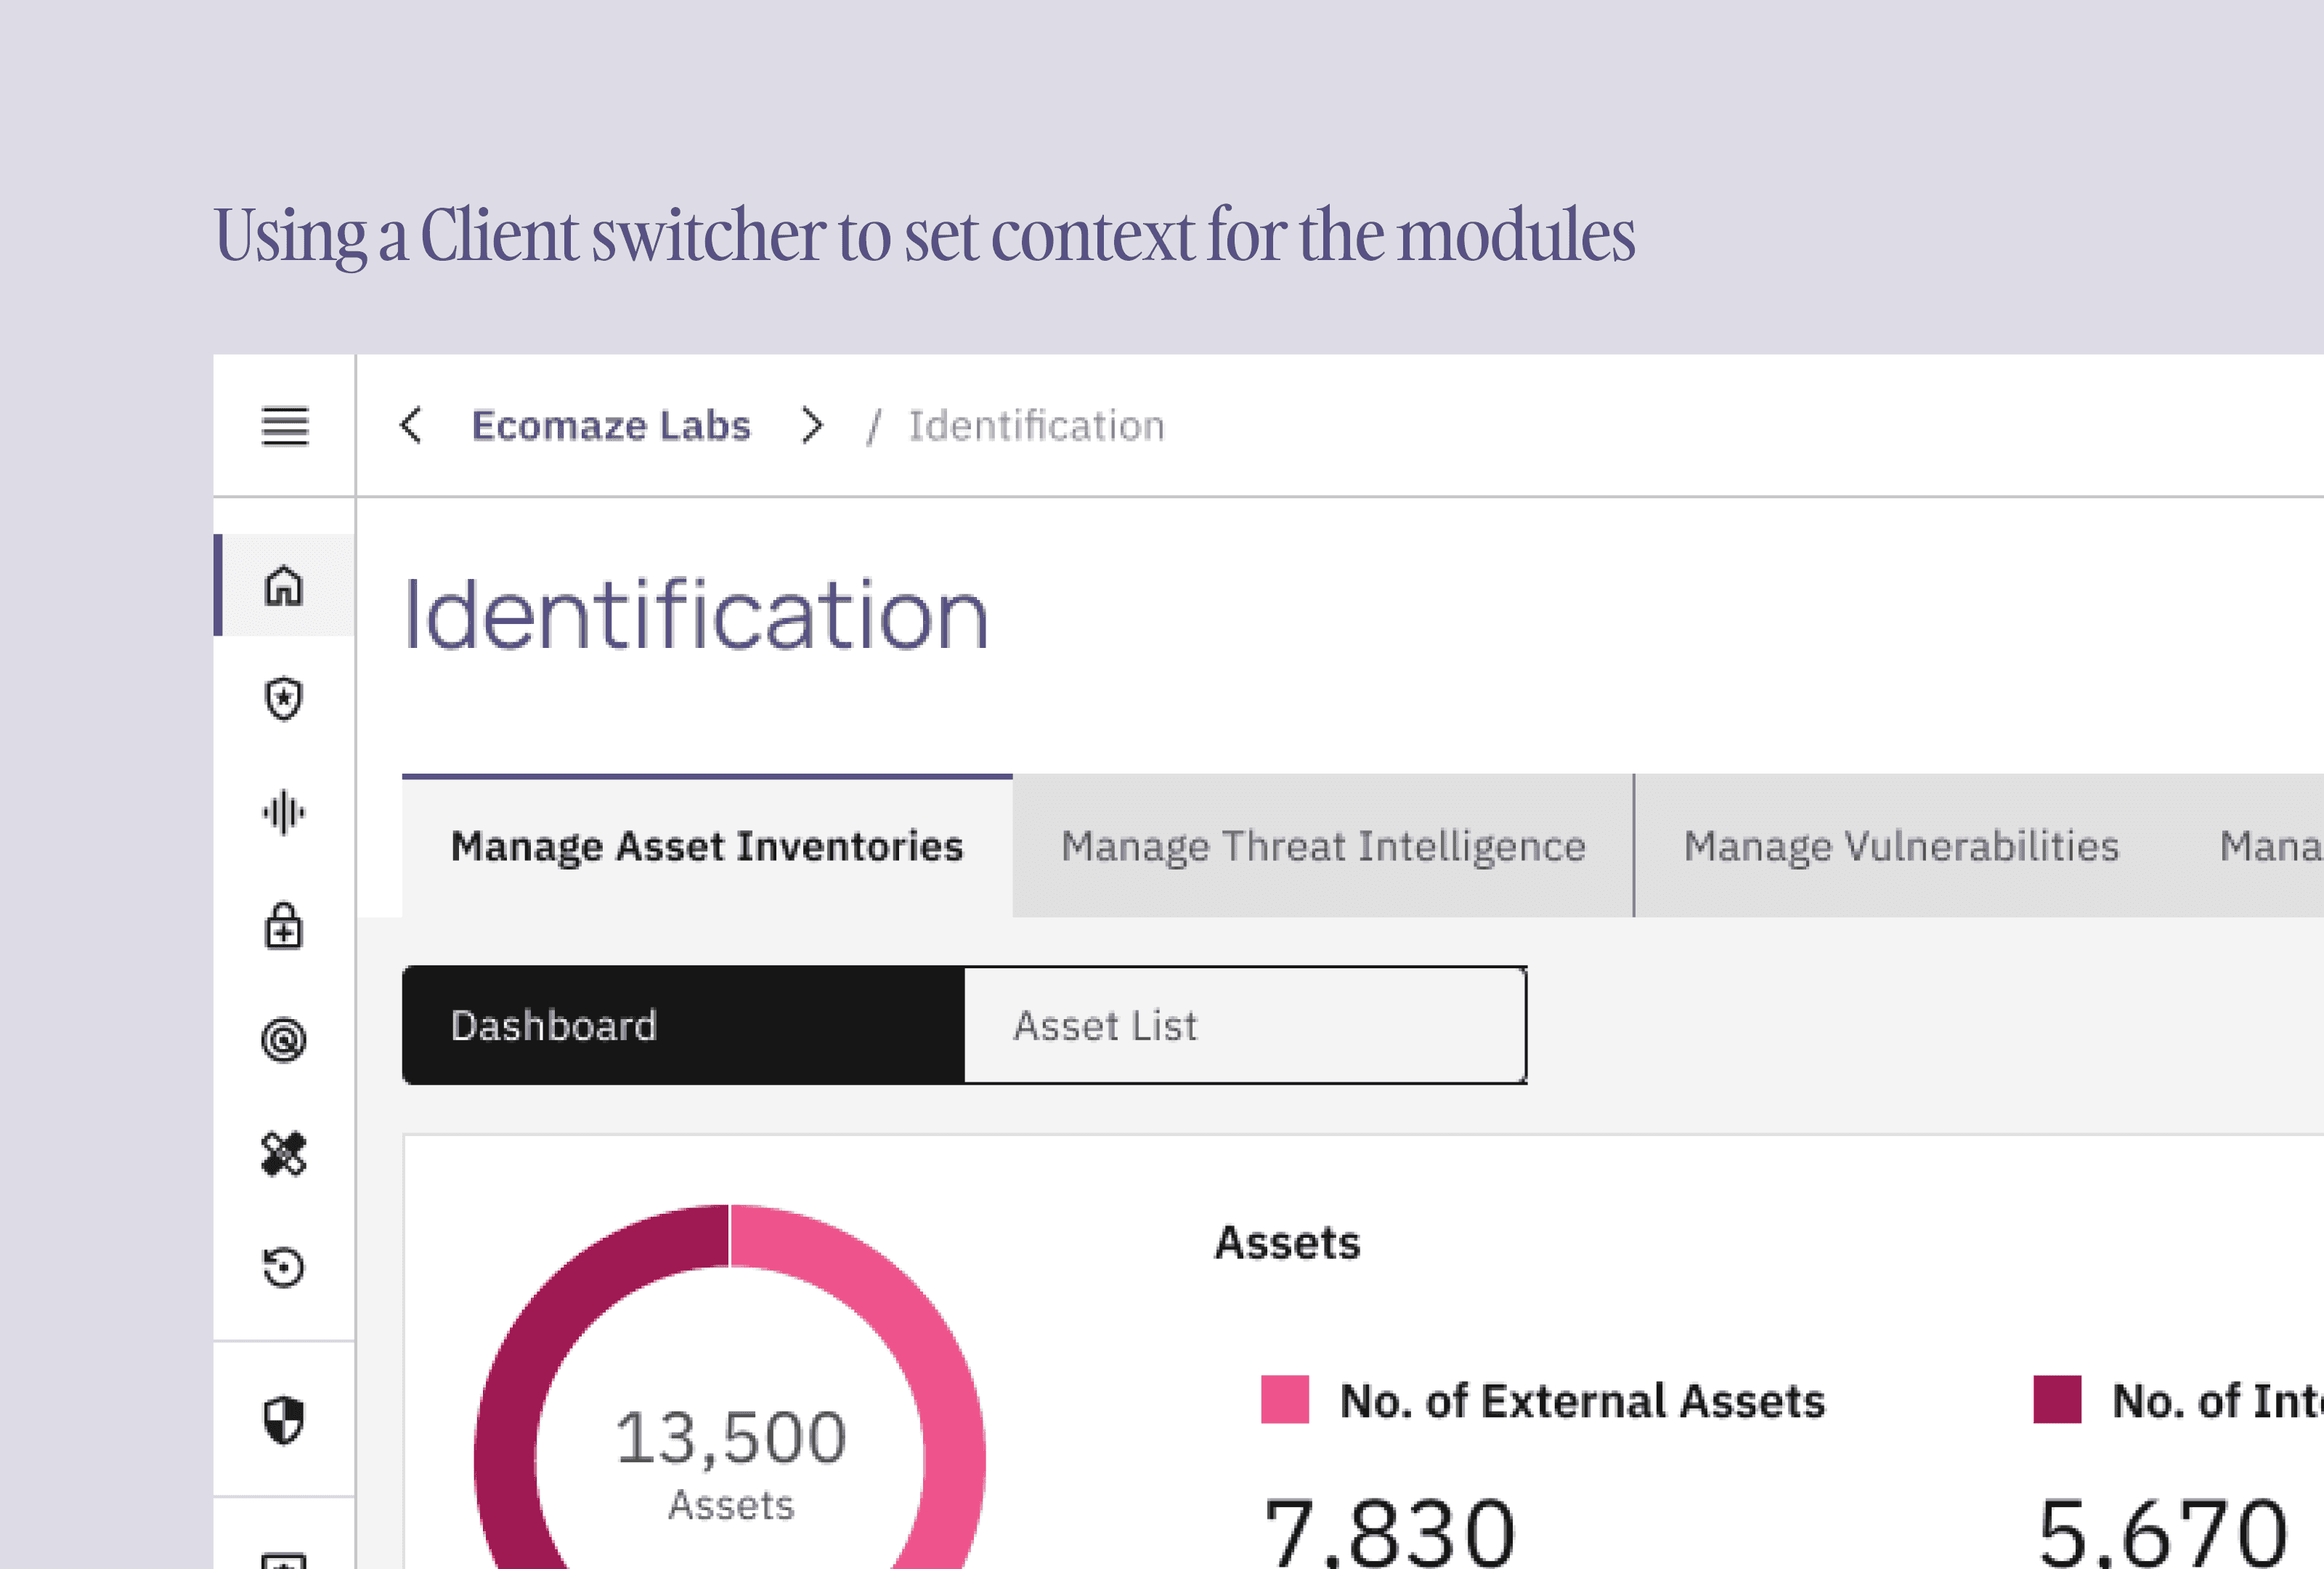Go back with the left chevron
2324x1569 pixels.
coord(411,425)
